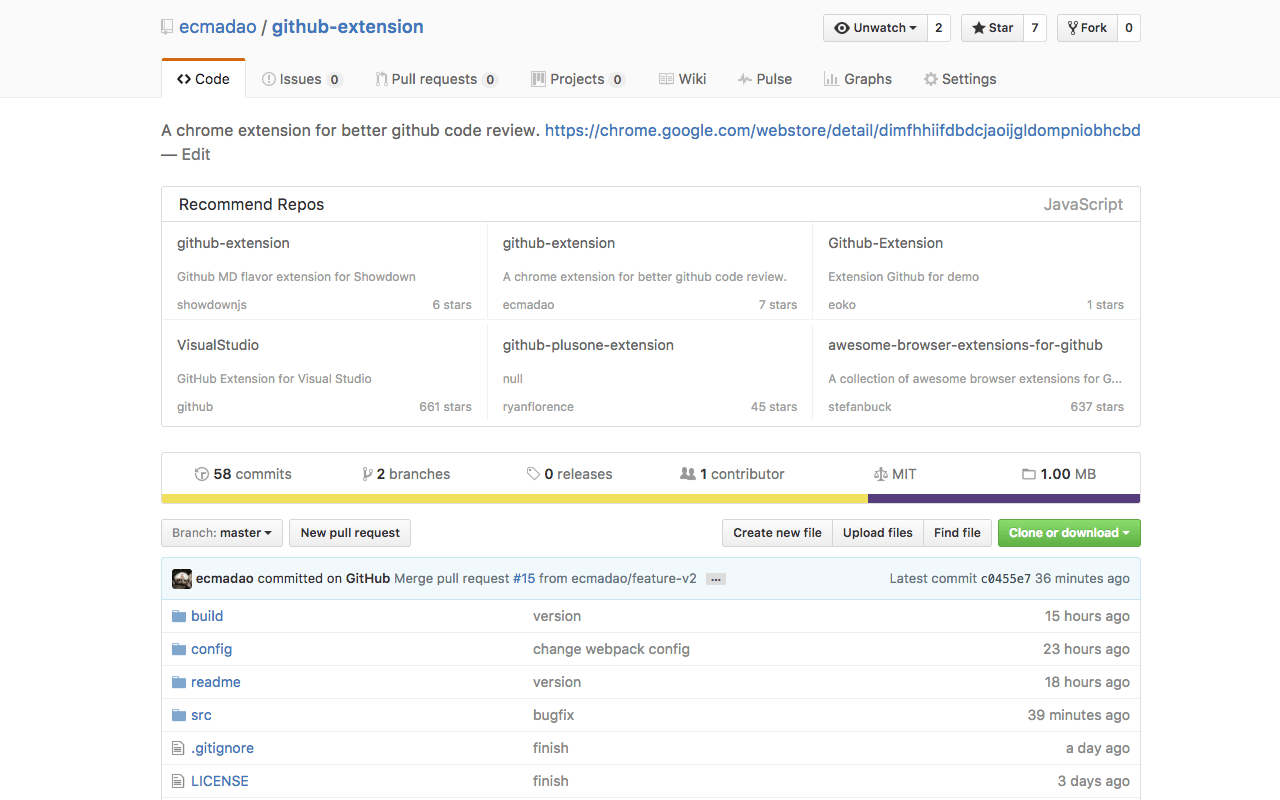The image size is (1280, 800).
Task: Expand commit message with ellipsis button
Action: pos(715,579)
